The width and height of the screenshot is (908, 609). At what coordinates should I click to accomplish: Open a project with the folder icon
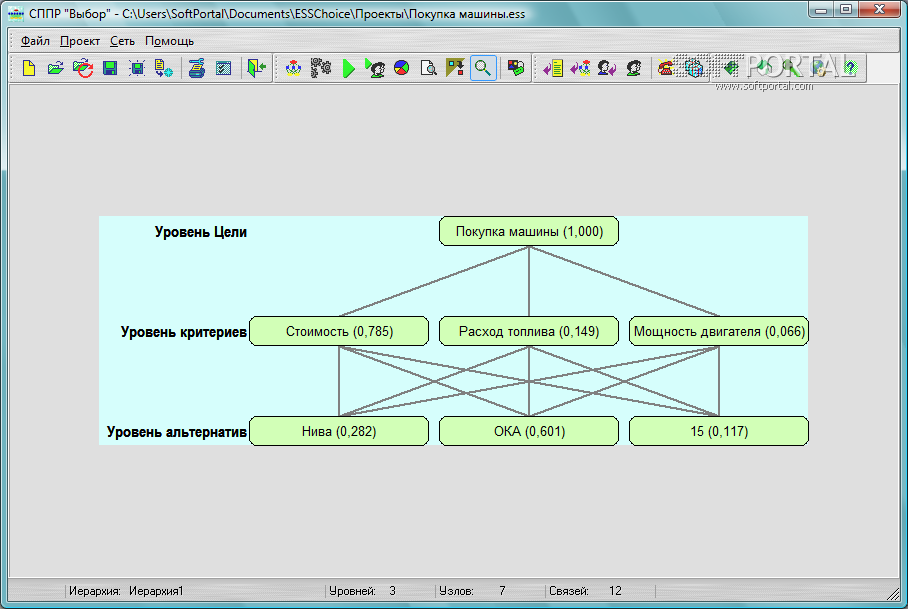click(55, 68)
